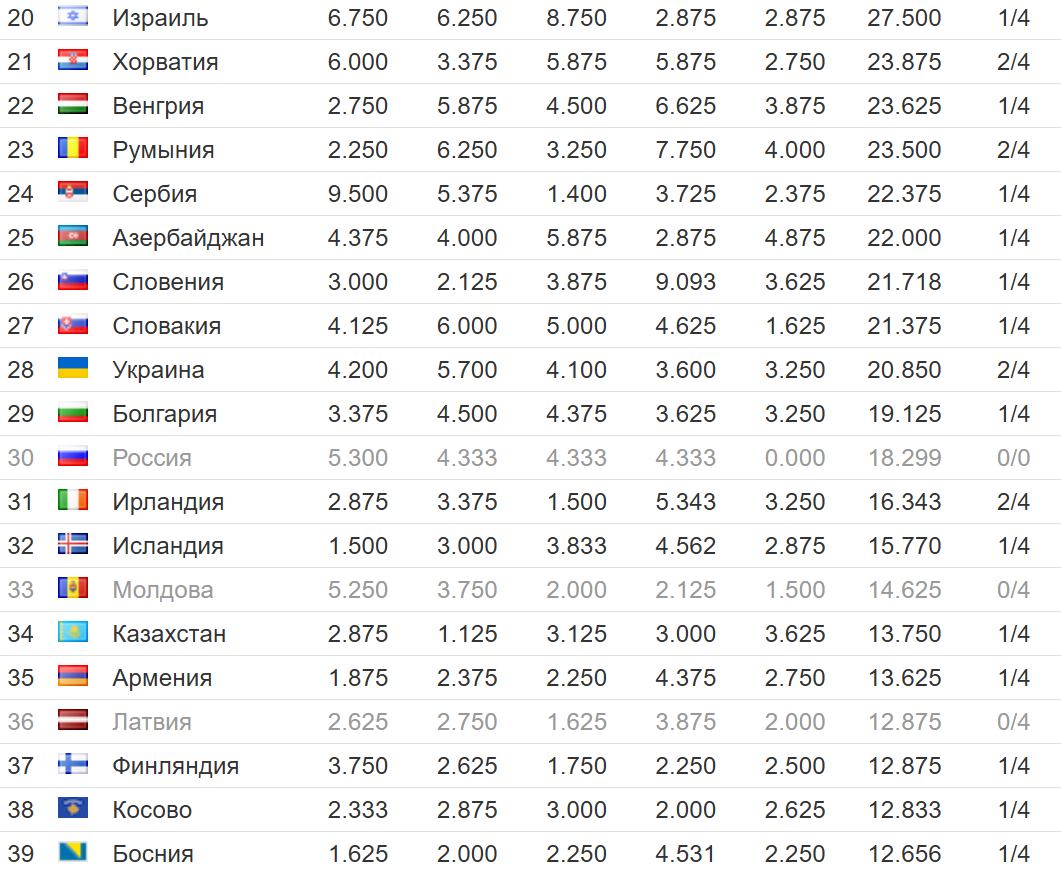1061x875 pixels.
Task: Click the Kosovo flag icon
Action: (73, 809)
